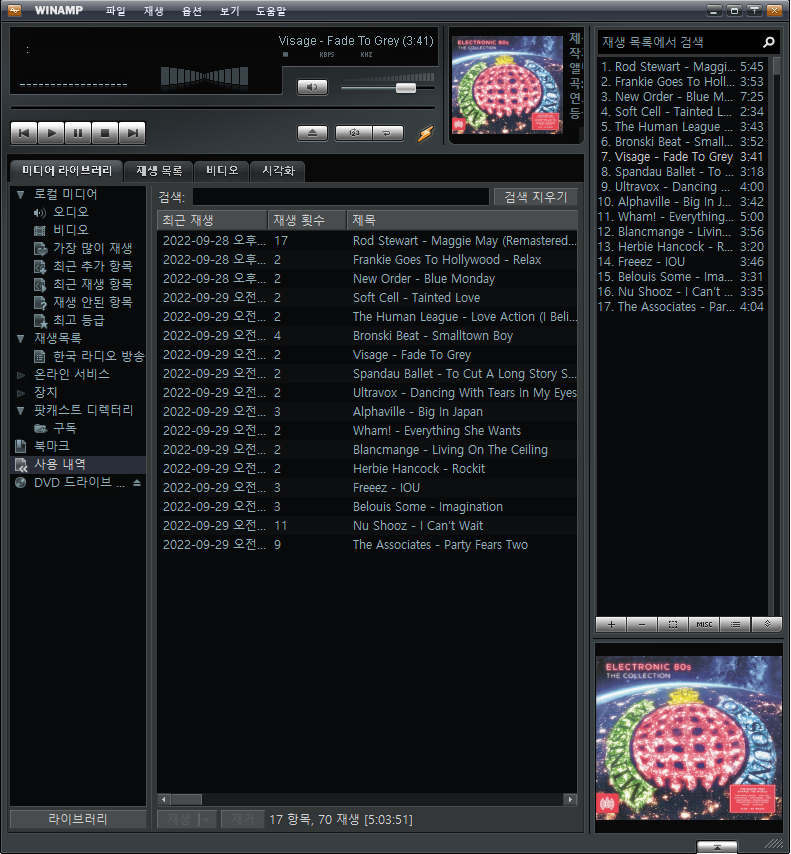
Task: Open 한국 라디오 방송 playlist
Action: [x=98, y=356]
